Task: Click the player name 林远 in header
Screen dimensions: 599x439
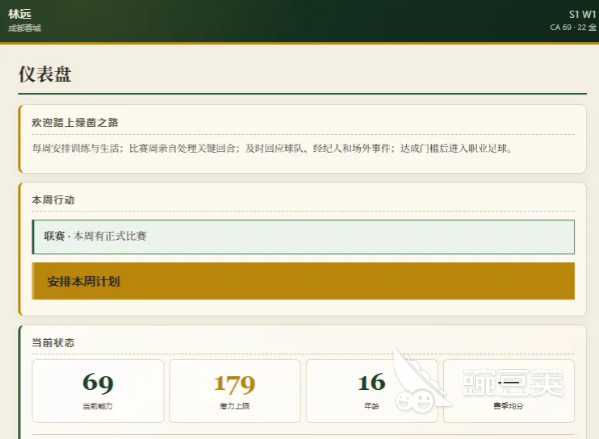Action: (x=19, y=14)
